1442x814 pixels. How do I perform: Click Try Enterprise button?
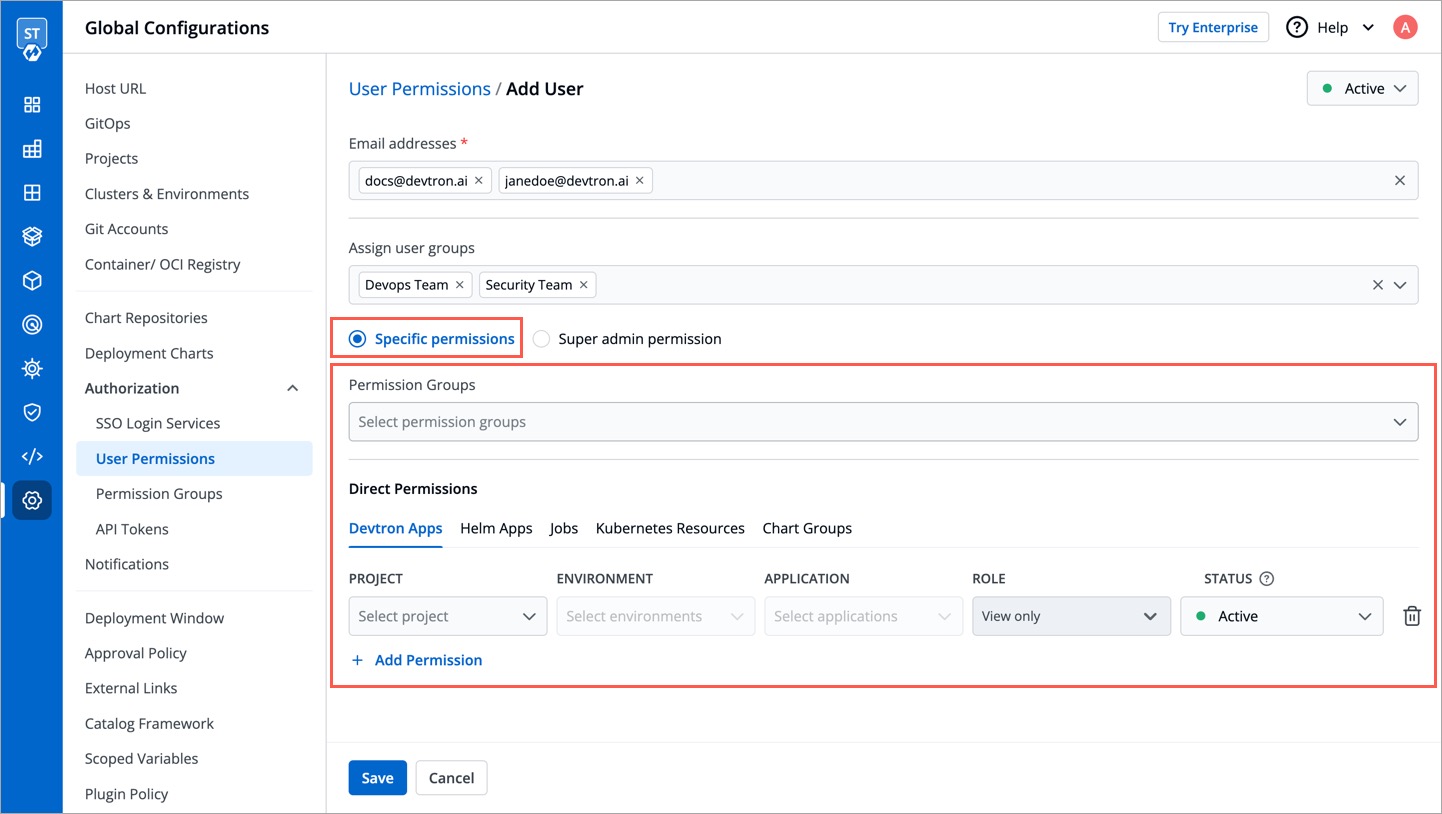pyautogui.click(x=1213, y=27)
